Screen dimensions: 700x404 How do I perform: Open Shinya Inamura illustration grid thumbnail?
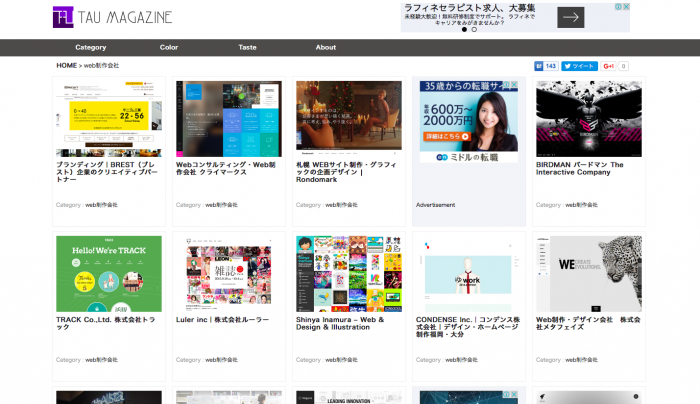[349, 274]
